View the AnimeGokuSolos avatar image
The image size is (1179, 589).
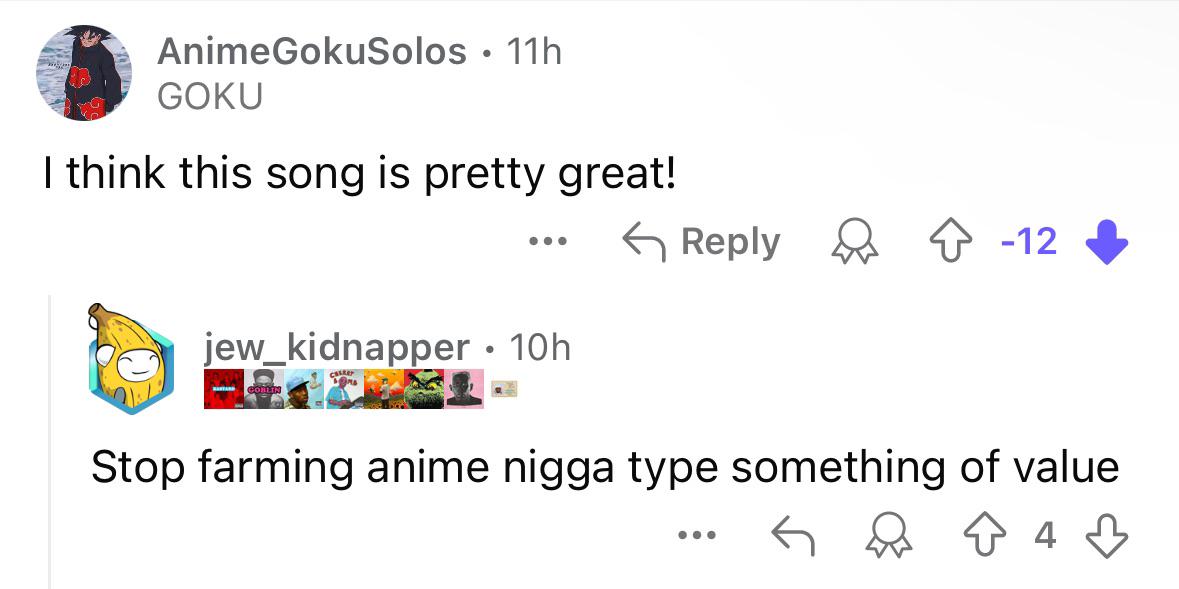(x=84, y=74)
